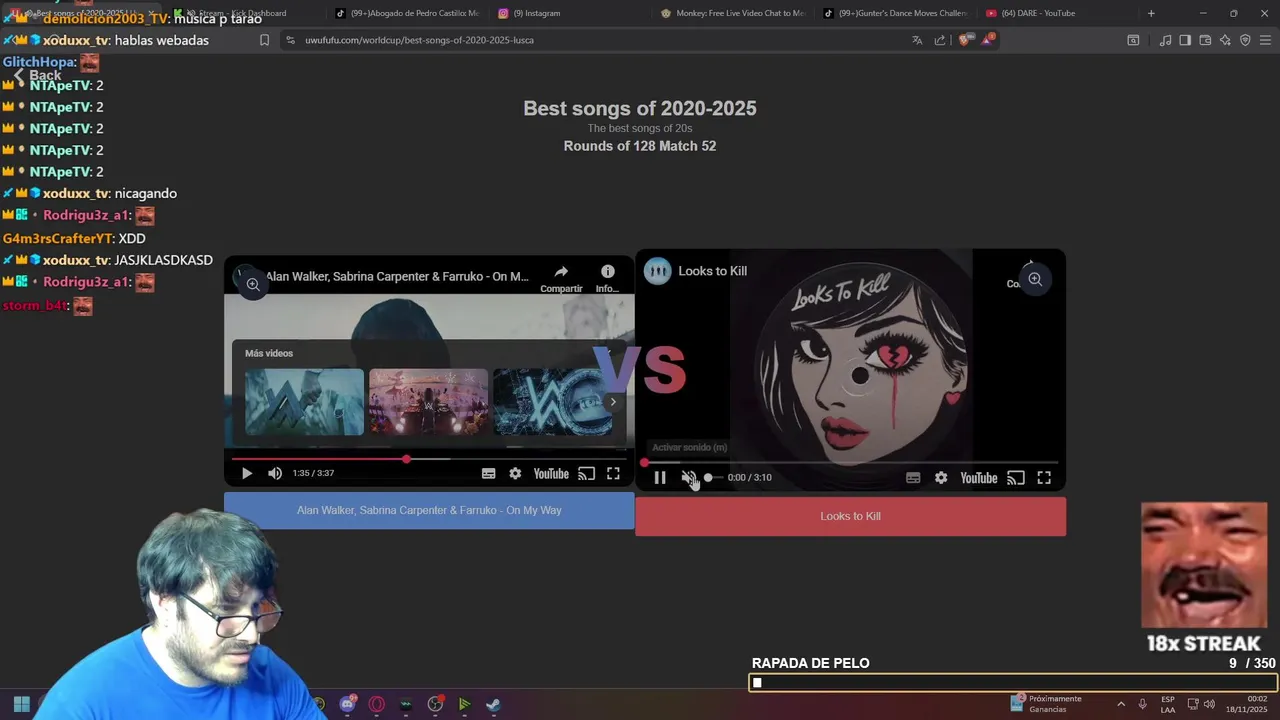Open settings gear on the right video
This screenshot has width=1280, height=720.
[941, 478]
